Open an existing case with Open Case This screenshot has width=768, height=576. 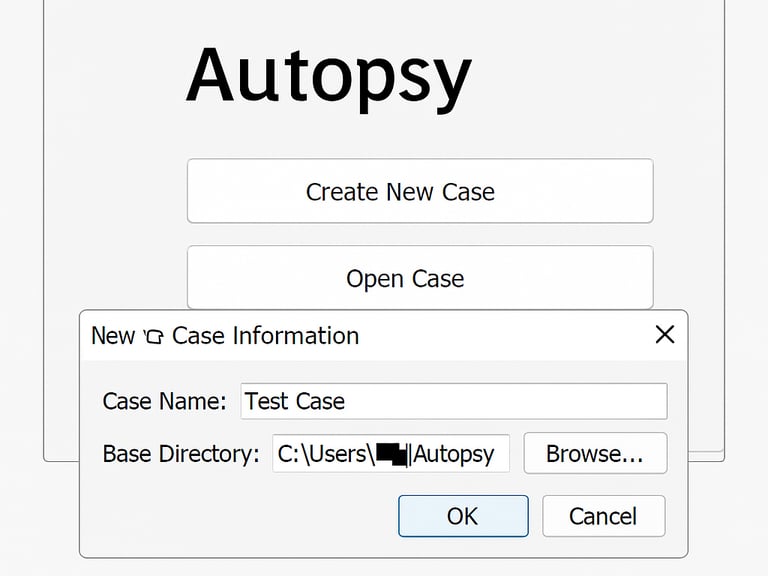pos(420,278)
